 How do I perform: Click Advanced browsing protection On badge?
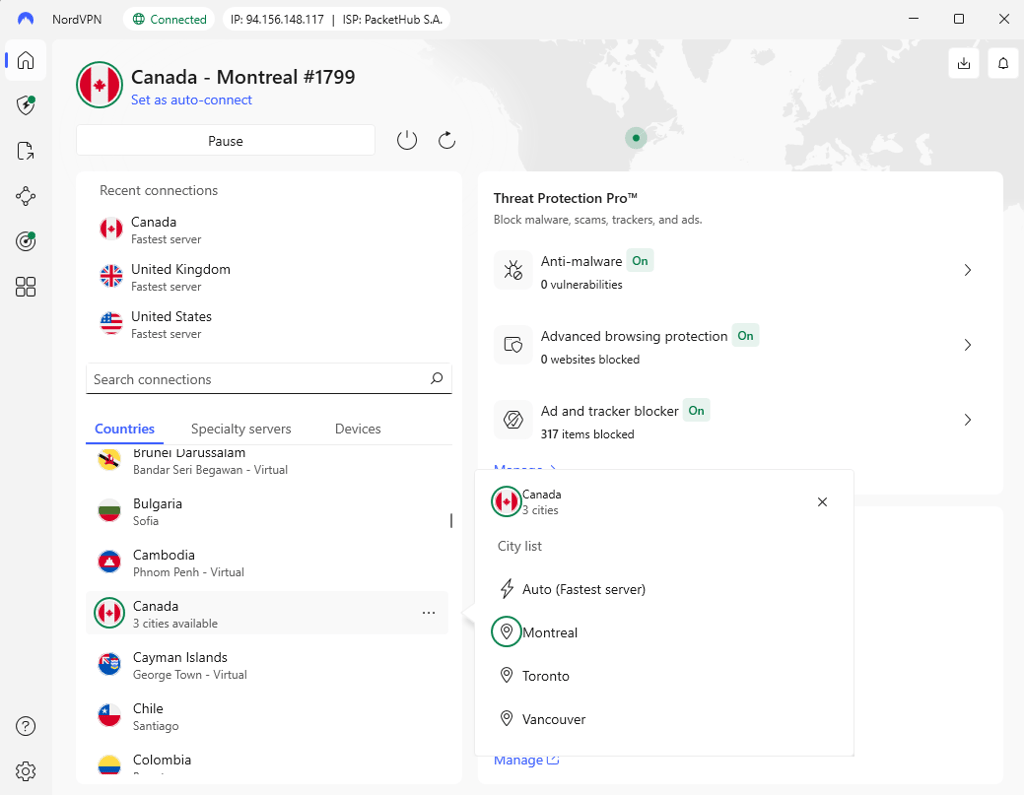coord(745,336)
